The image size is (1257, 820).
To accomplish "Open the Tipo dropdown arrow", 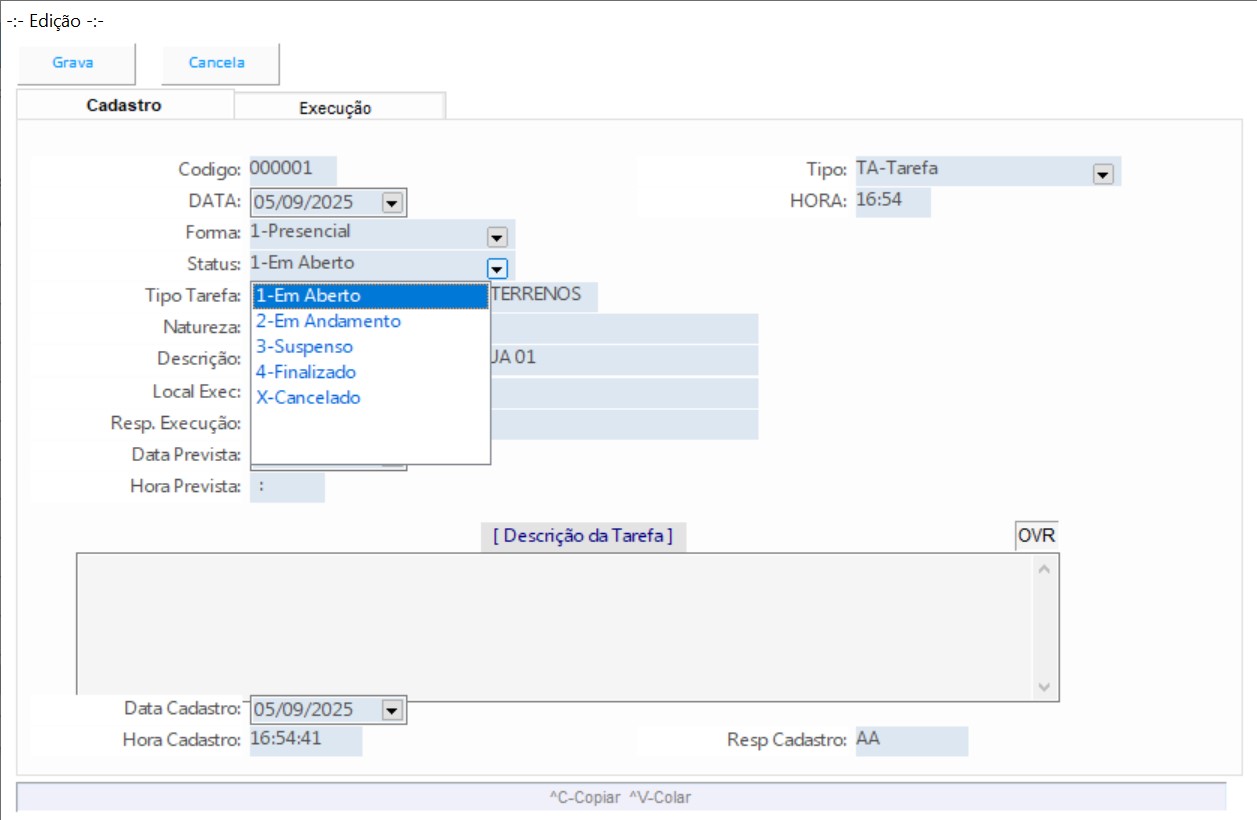I will click(1103, 174).
